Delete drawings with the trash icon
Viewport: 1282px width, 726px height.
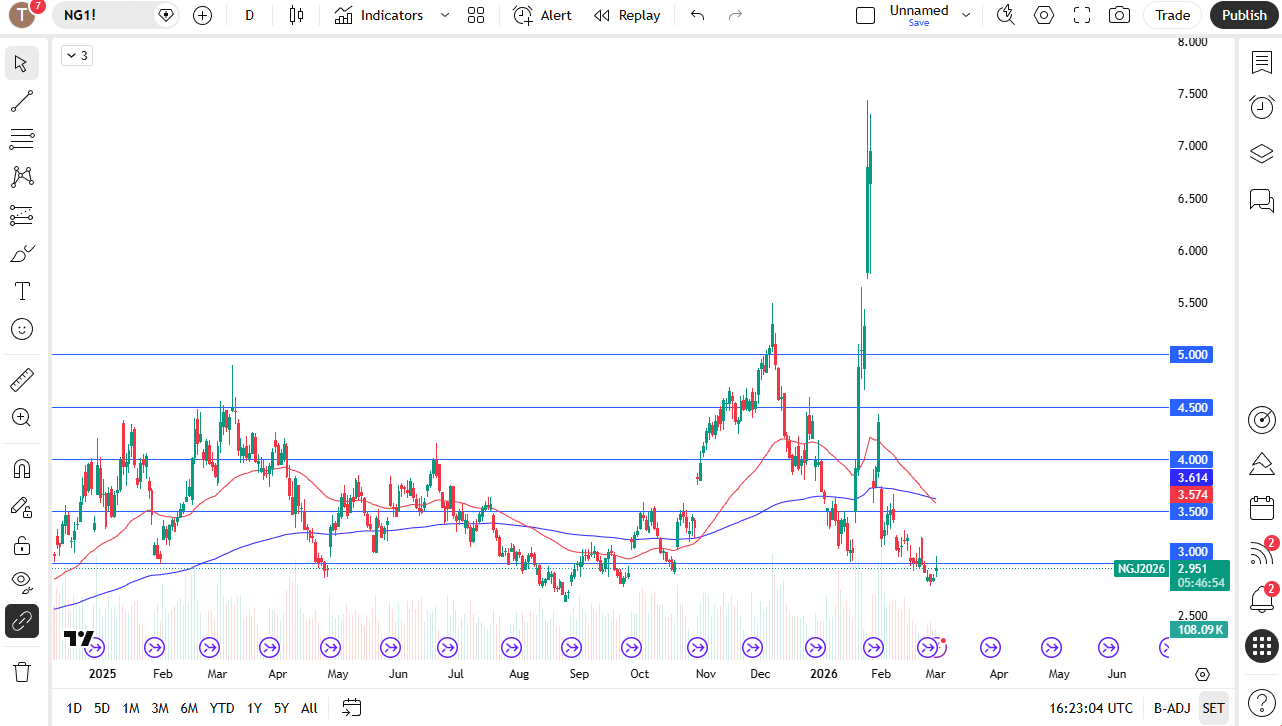(22, 671)
